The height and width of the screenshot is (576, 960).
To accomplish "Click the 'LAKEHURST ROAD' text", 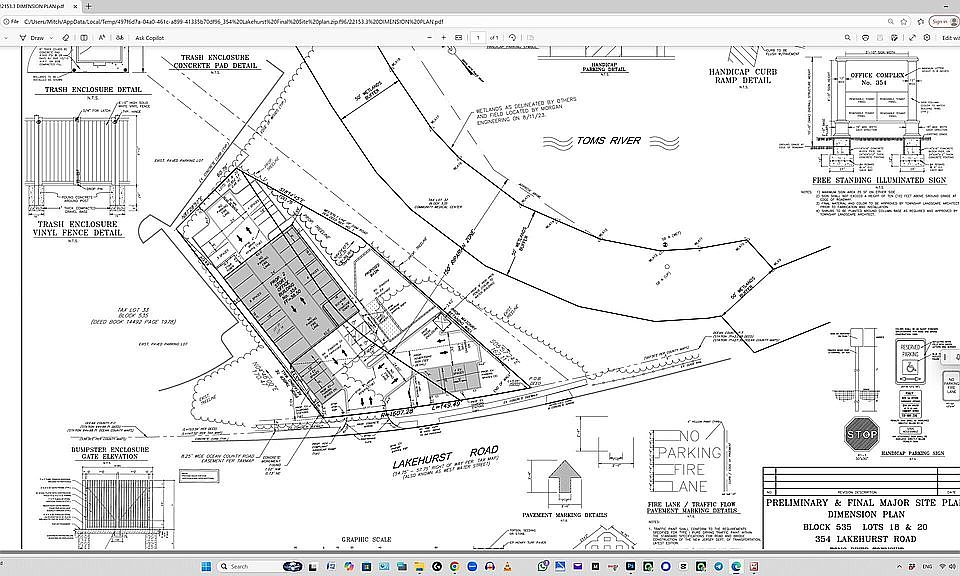I will click(x=445, y=457).
